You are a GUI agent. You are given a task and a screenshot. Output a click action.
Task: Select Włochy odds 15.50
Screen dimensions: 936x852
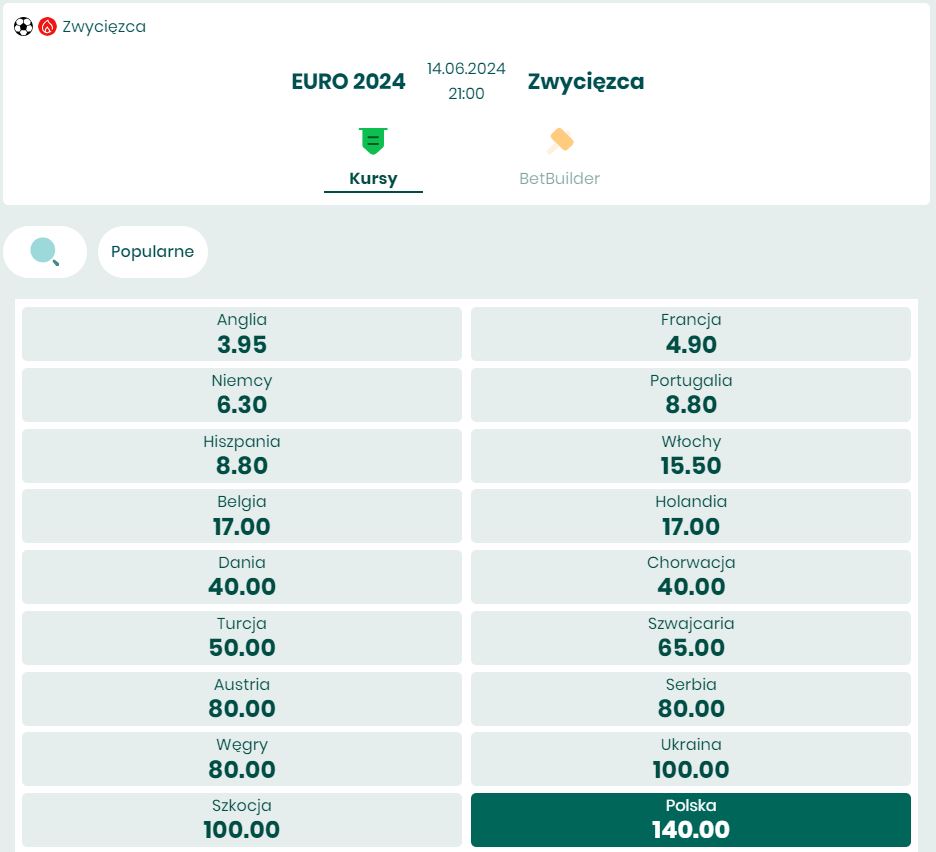[x=691, y=456]
